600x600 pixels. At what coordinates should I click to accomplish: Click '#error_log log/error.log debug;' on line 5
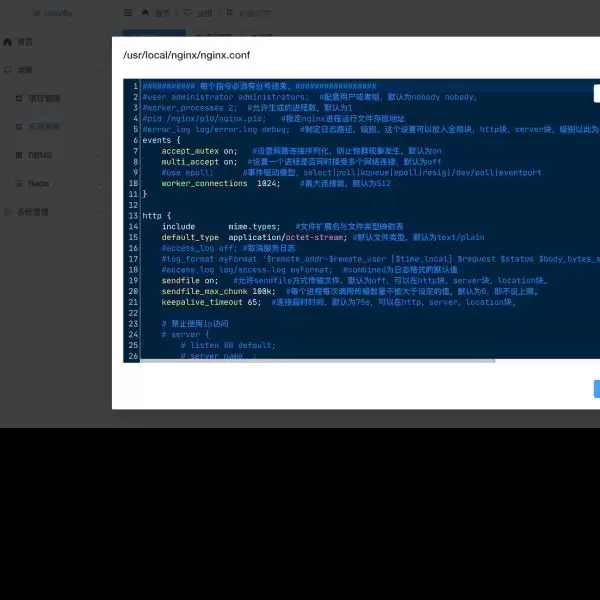click(x=216, y=129)
